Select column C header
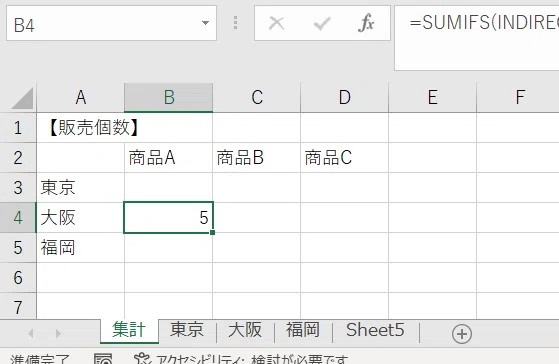Viewport: 559px width, 364px height. tap(257, 98)
